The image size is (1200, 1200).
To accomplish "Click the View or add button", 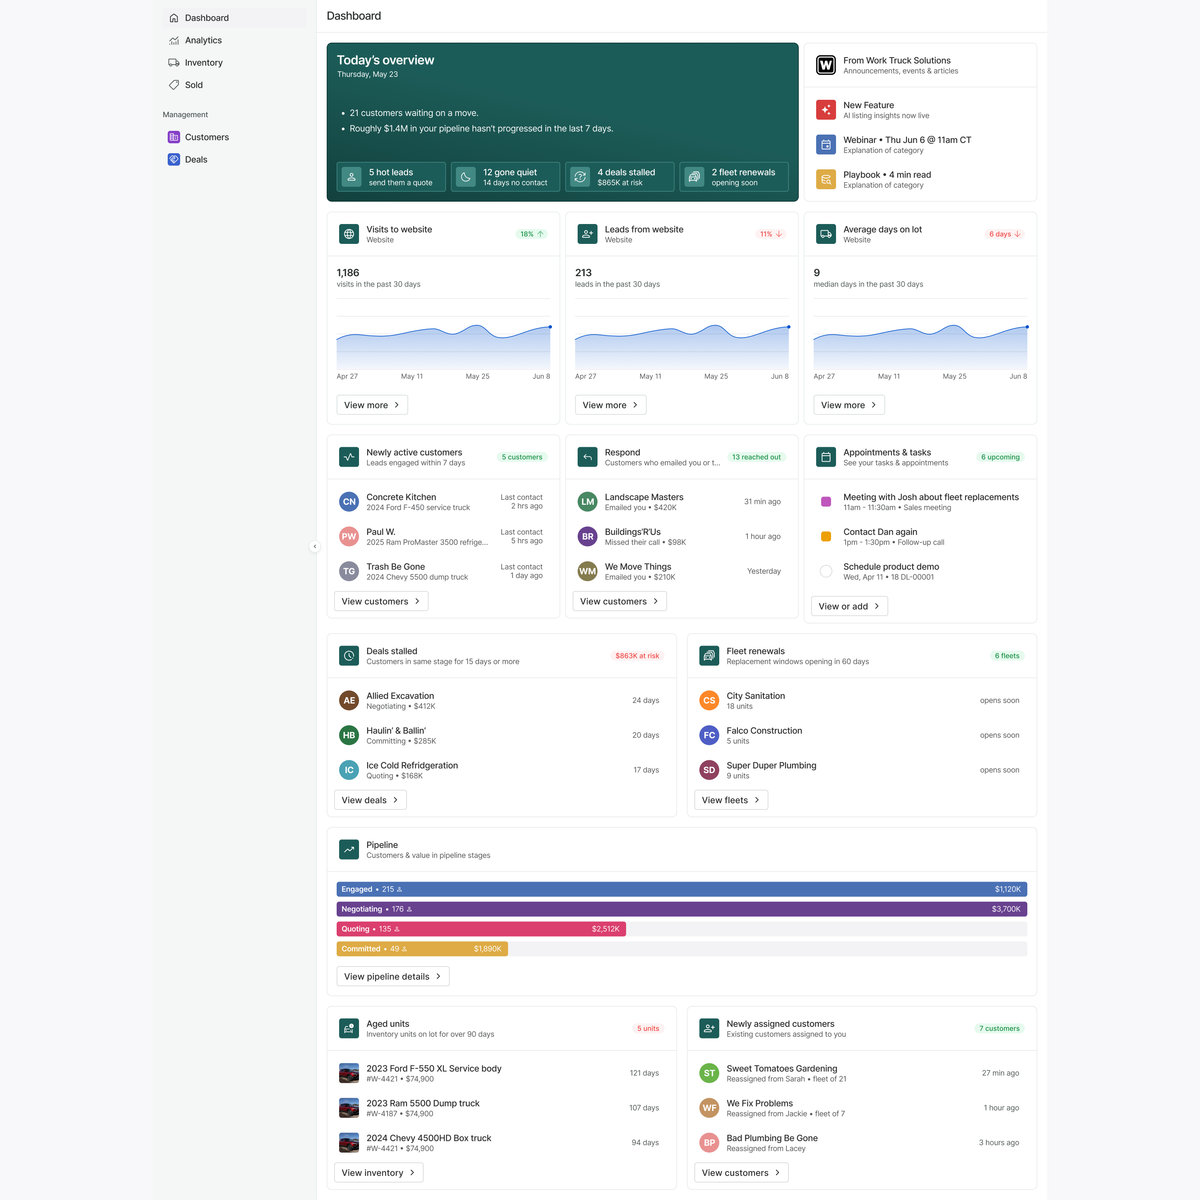I will [x=850, y=606].
